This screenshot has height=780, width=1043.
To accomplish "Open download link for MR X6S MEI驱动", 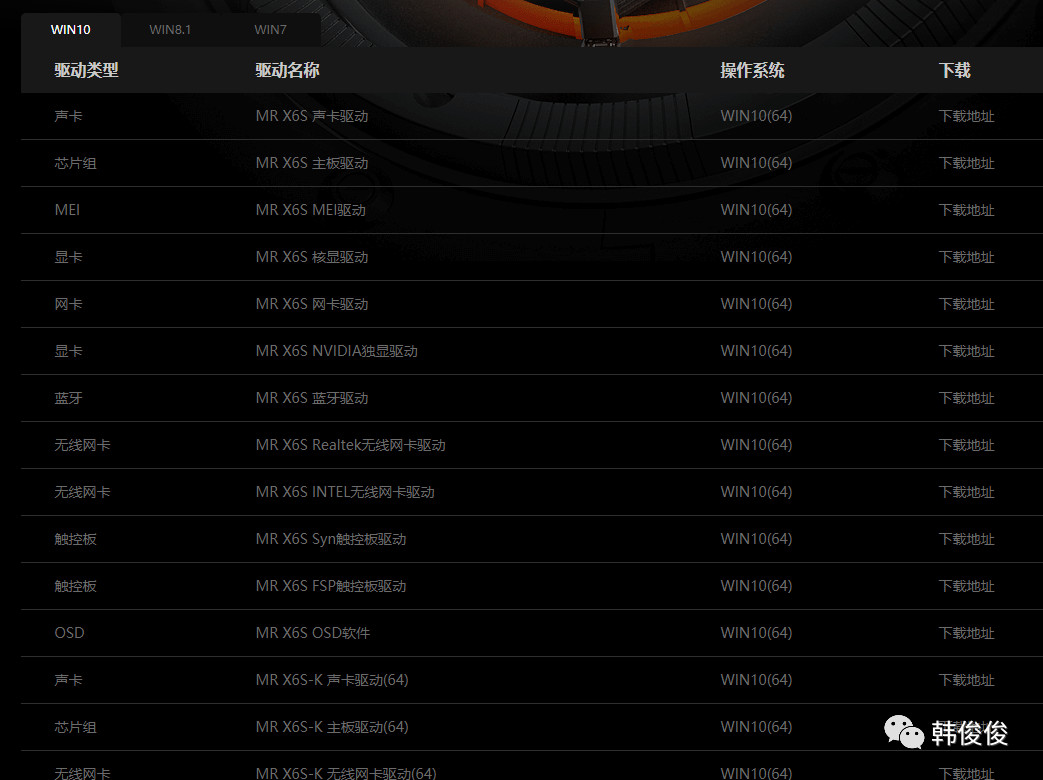I will 966,210.
